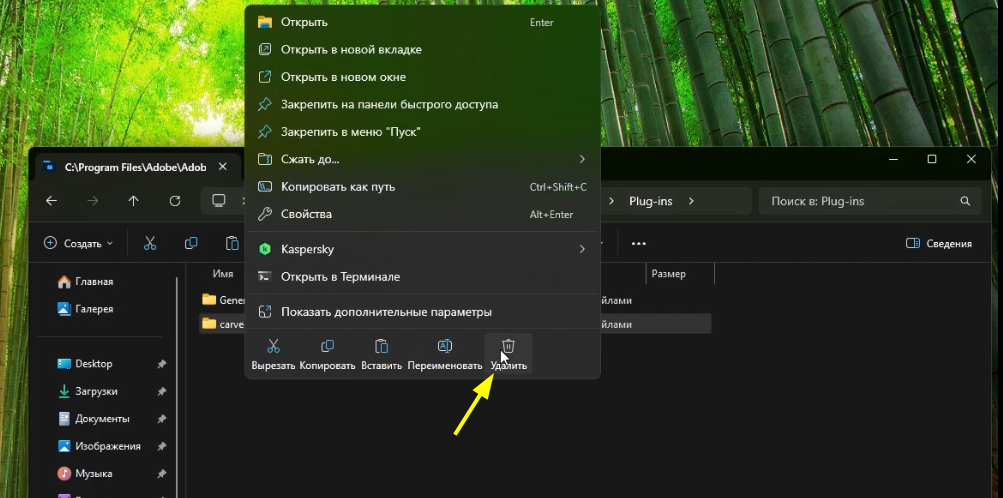Open the Создать dropdown
1003x498 pixels.
[x=78, y=244]
